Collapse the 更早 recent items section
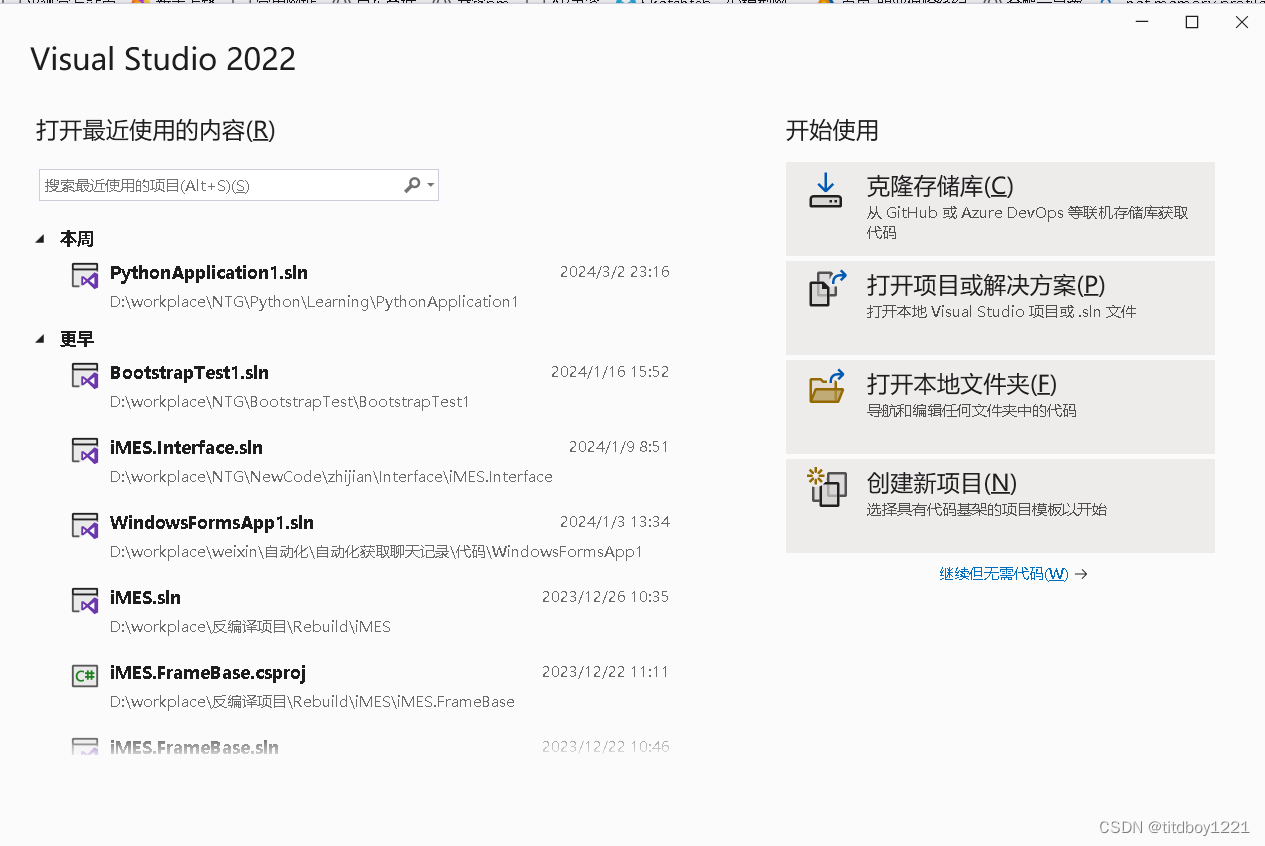This screenshot has width=1265, height=846. tap(40, 338)
